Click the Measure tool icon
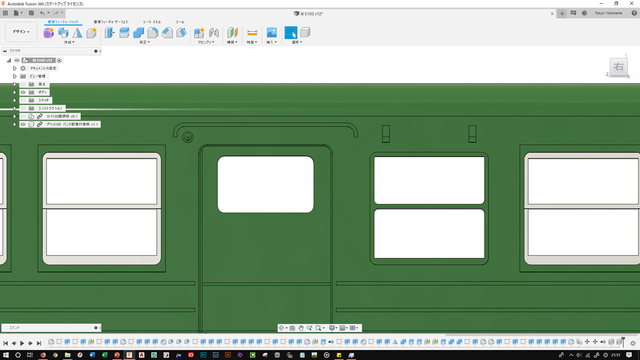 coord(252,33)
